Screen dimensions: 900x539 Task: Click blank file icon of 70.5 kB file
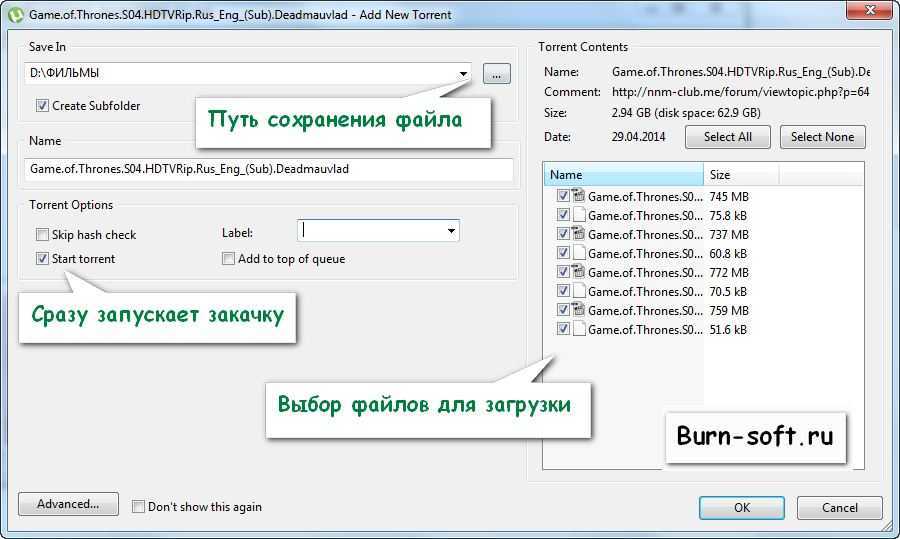tap(579, 291)
